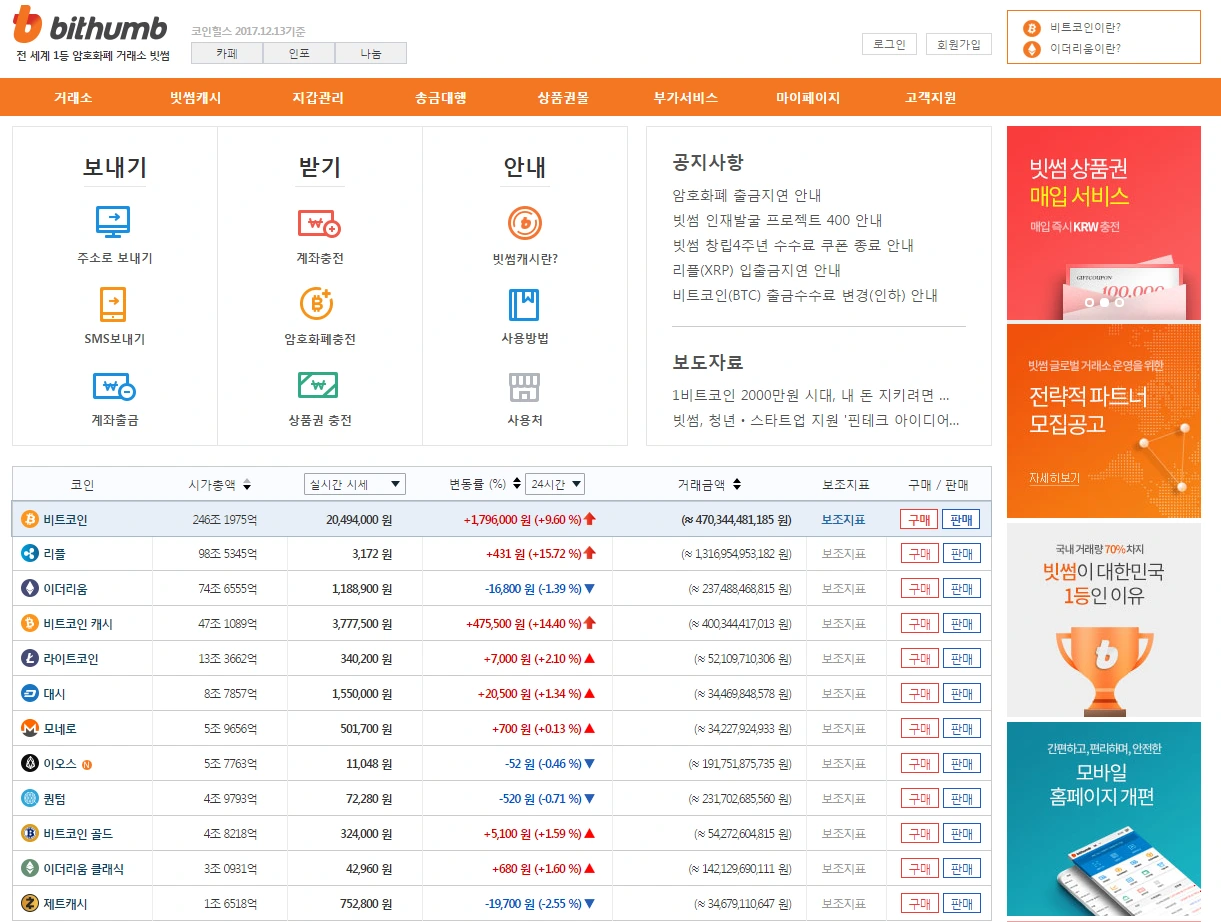Open 보조지표 for 비트코인 row

(x=843, y=519)
